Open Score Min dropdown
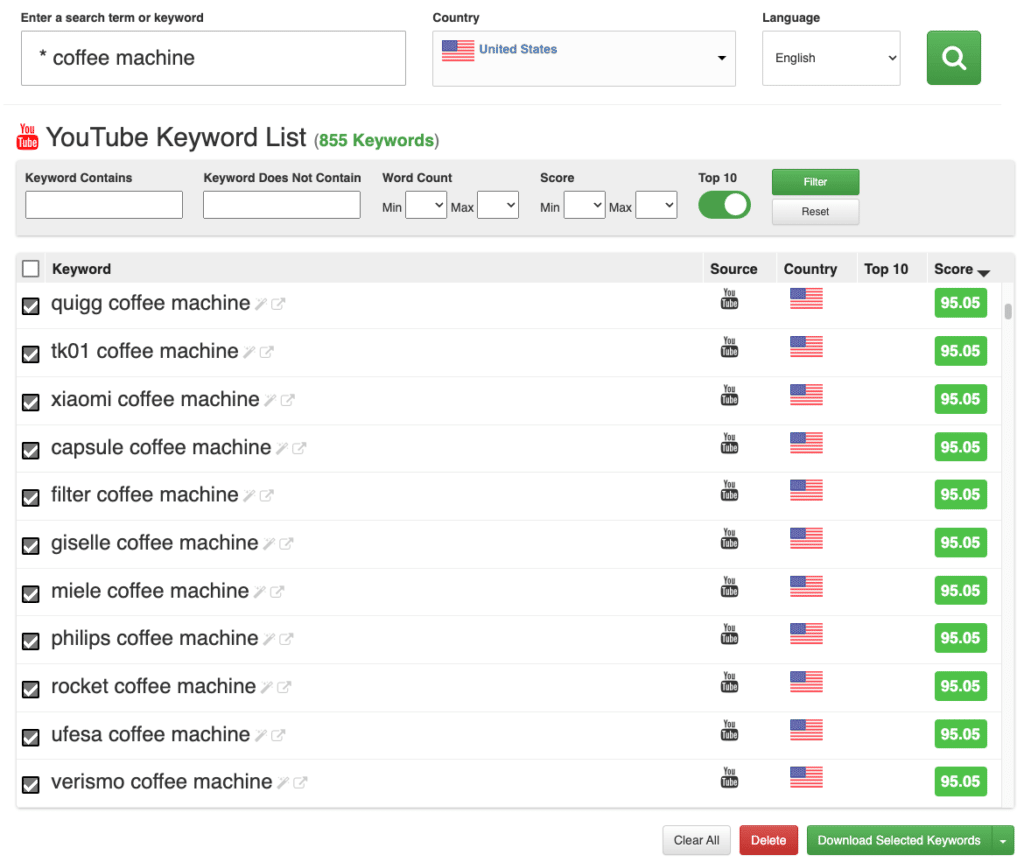1024x862 pixels. point(584,205)
